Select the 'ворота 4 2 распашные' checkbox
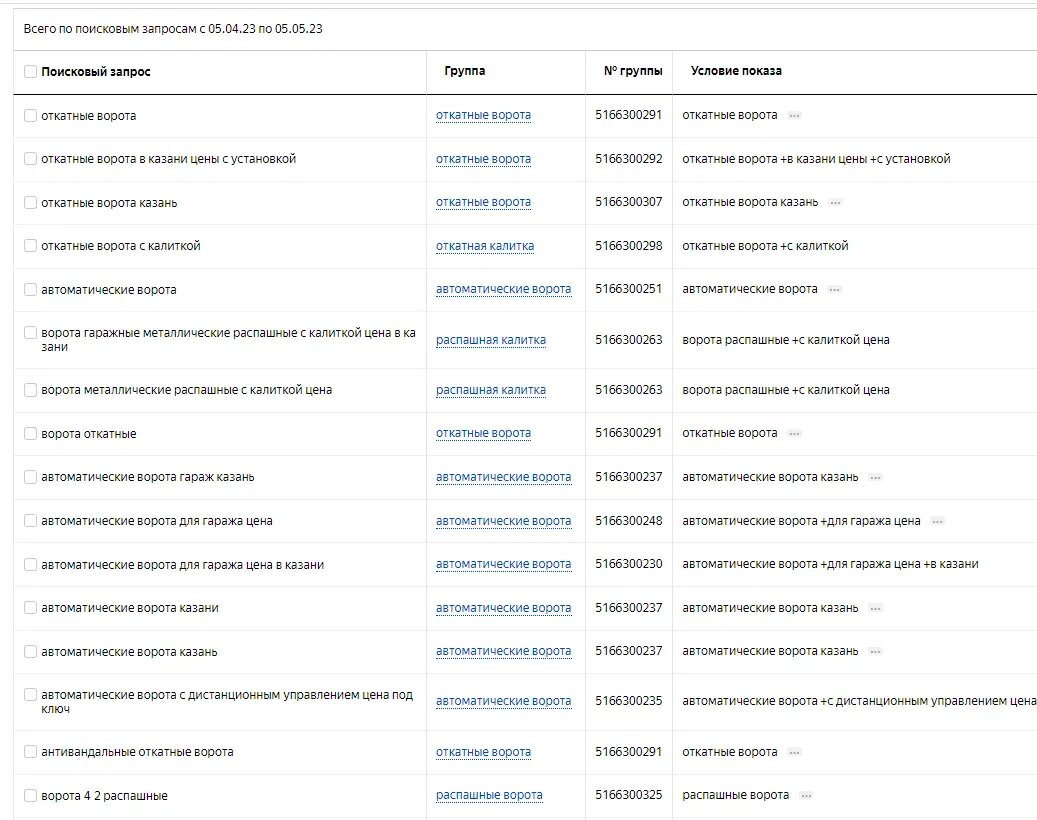 pos(30,796)
